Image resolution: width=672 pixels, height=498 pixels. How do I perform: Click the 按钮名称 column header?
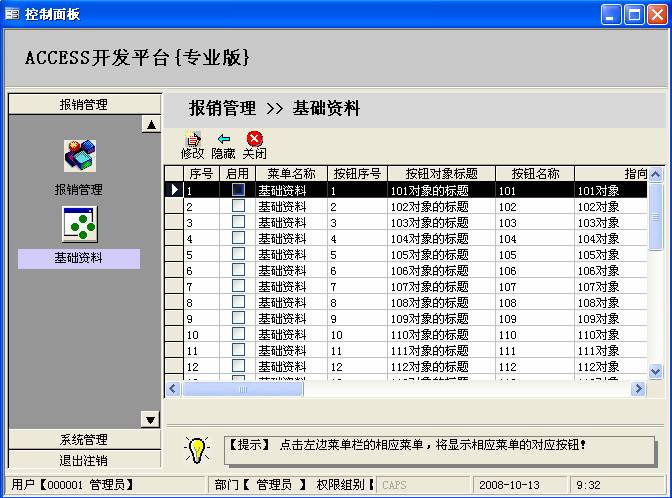click(535, 174)
